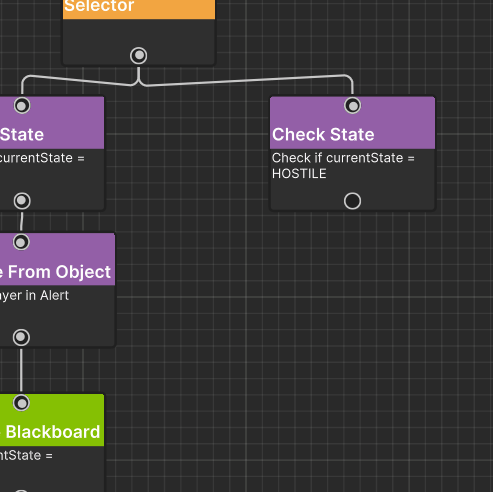Click input port of HOSTILE Check State node
The height and width of the screenshot is (492, 493).
352,106
